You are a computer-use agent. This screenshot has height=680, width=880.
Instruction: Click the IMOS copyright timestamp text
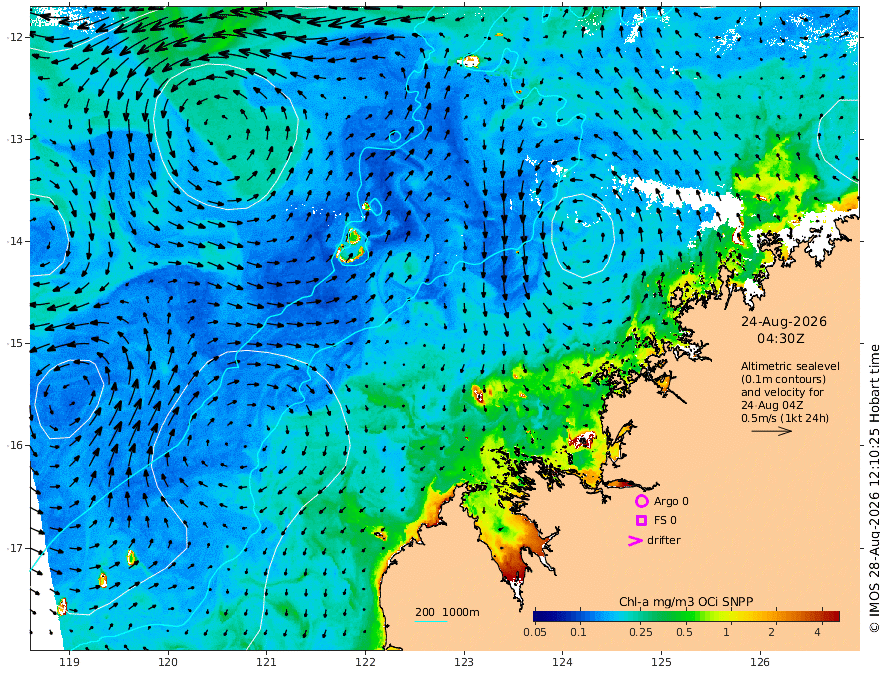coord(873,488)
